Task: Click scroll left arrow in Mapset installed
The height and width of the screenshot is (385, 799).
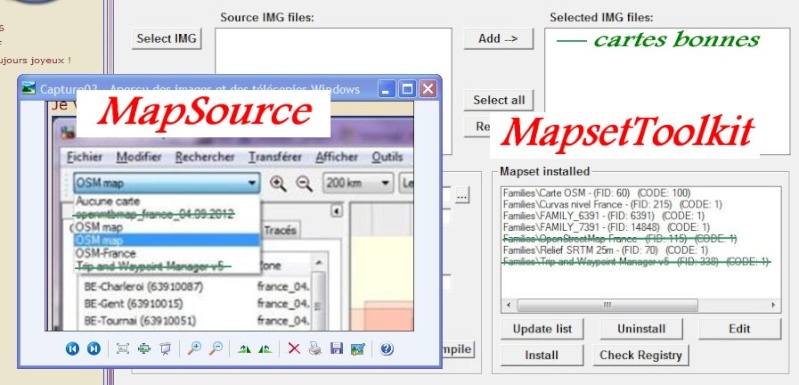Action: [509, 305]
